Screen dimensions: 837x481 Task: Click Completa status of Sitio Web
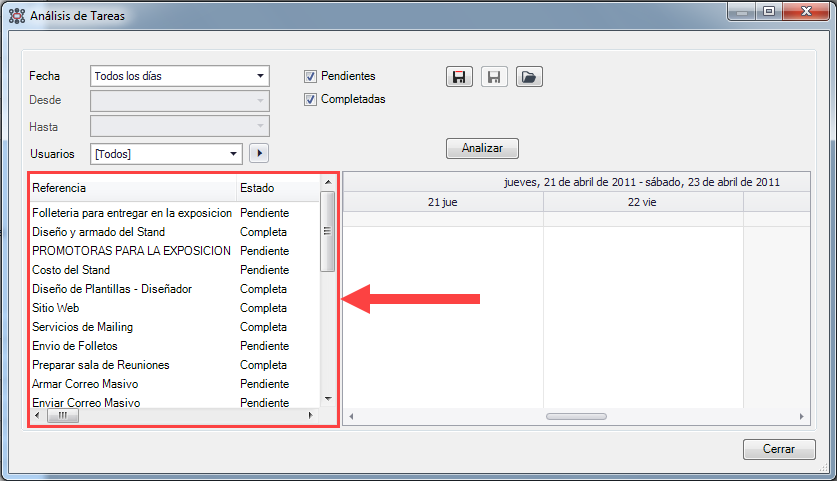click(263, 308)
